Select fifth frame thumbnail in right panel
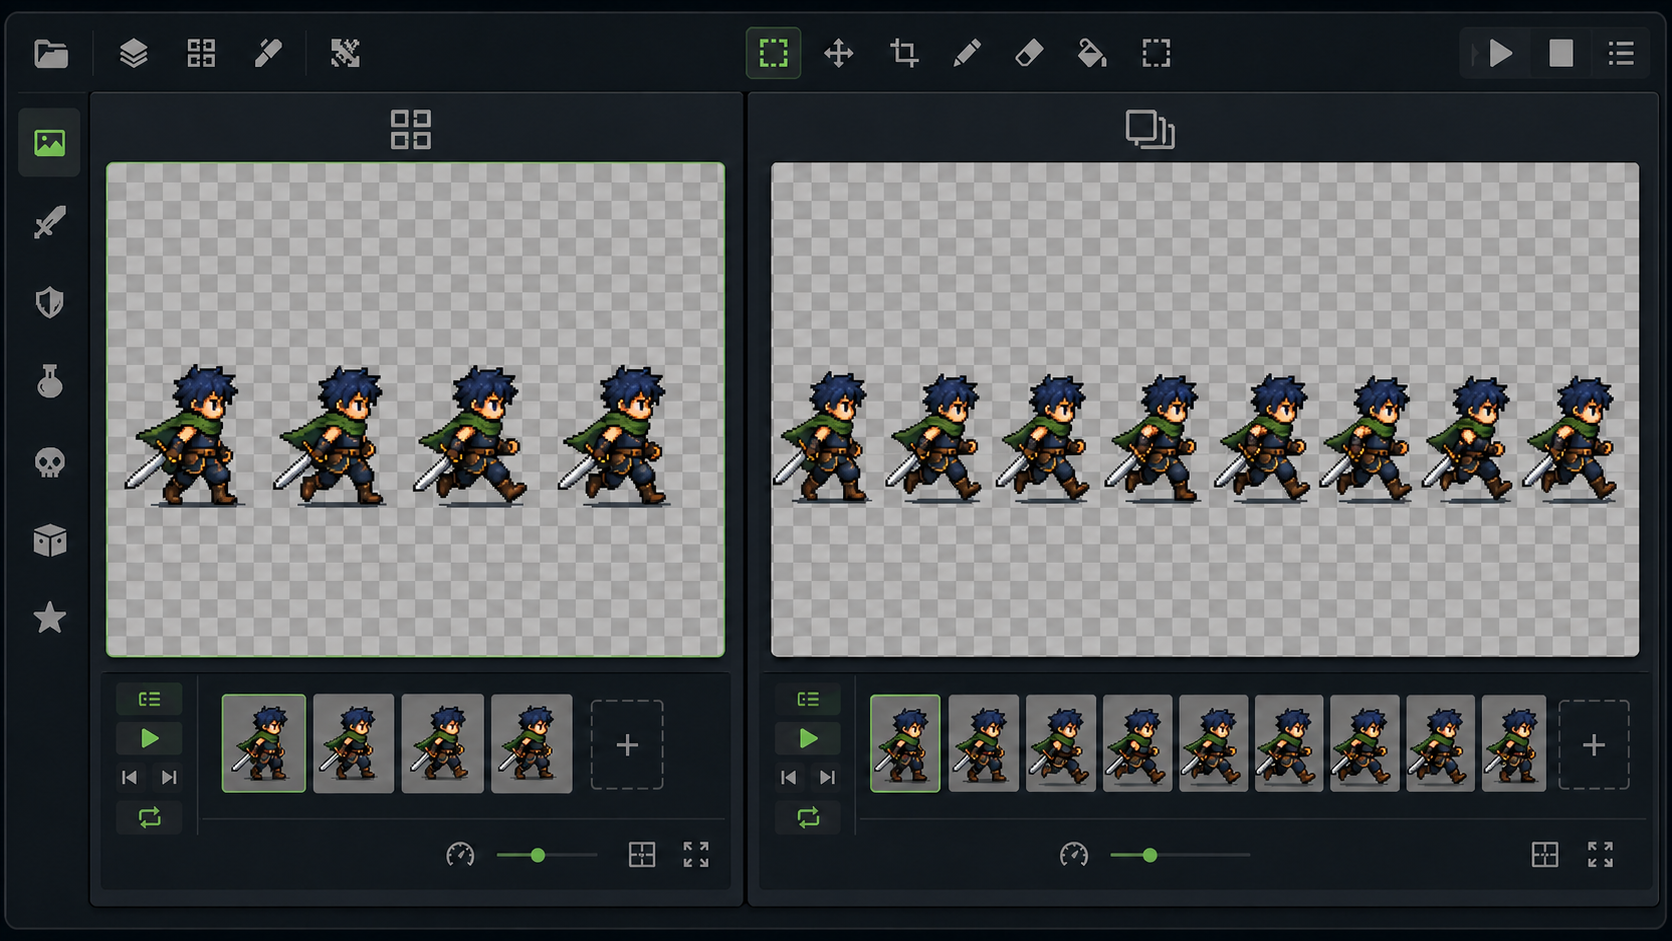The width and height of the screenshot is (1672, 941). click(x=1213, y=744)
